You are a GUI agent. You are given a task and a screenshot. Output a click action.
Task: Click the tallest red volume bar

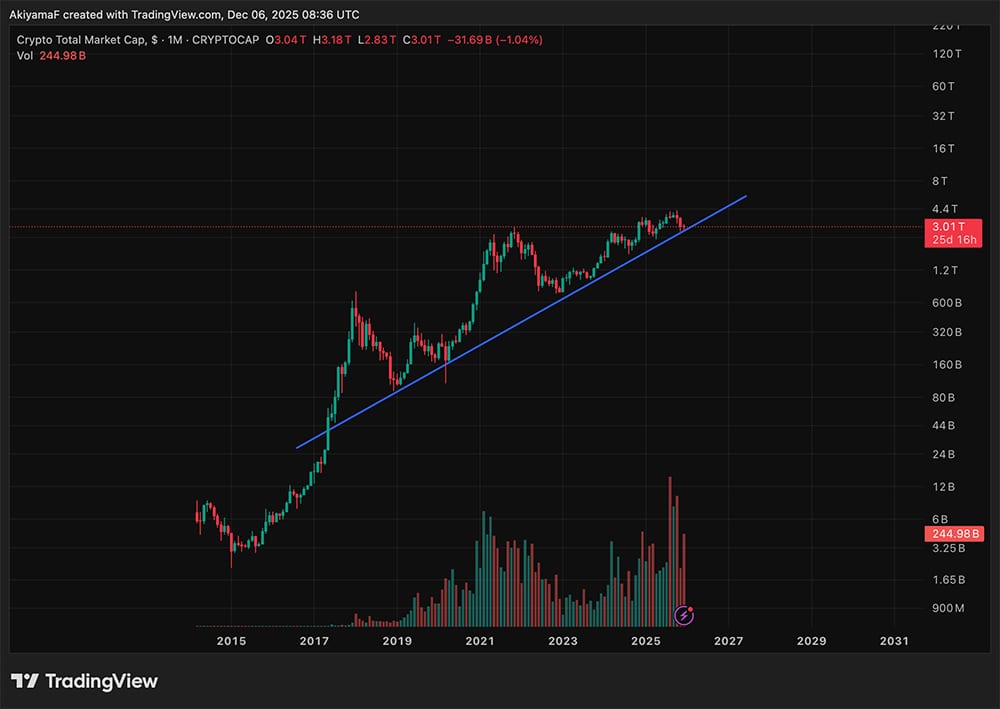pos(670,545)
